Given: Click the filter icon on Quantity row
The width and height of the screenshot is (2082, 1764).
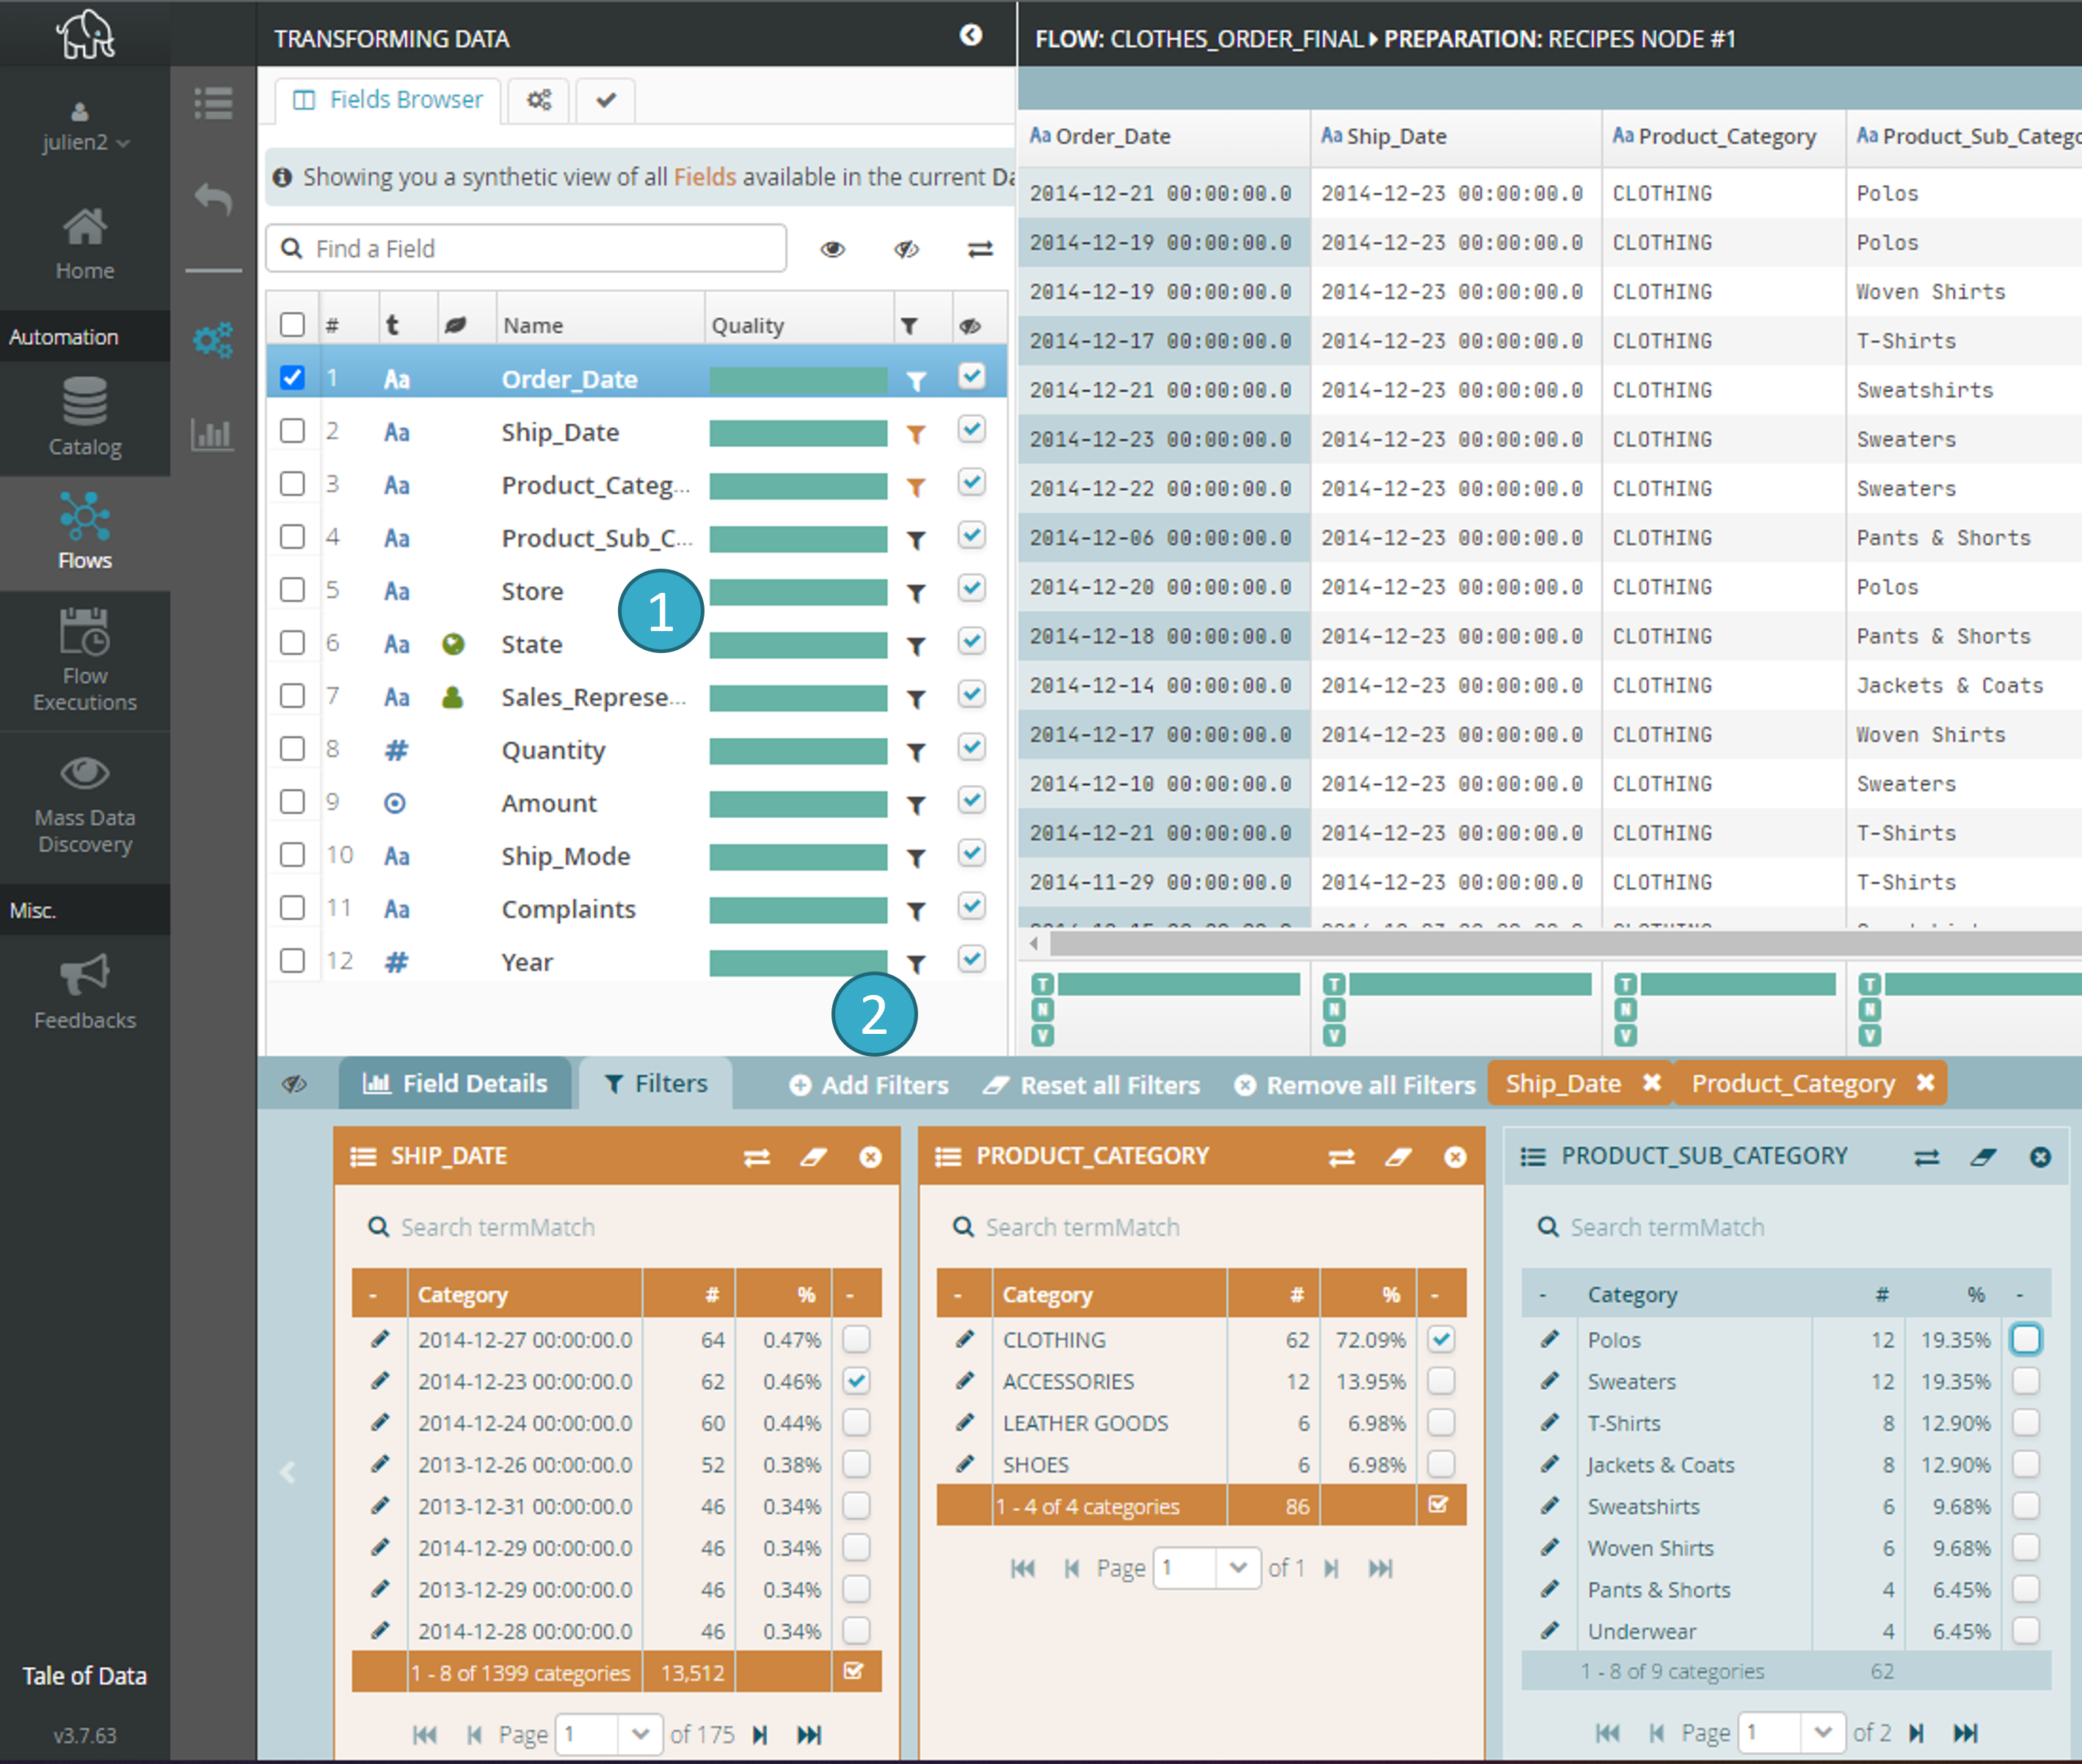Looking at the screenshot, I should pos(915,752).
